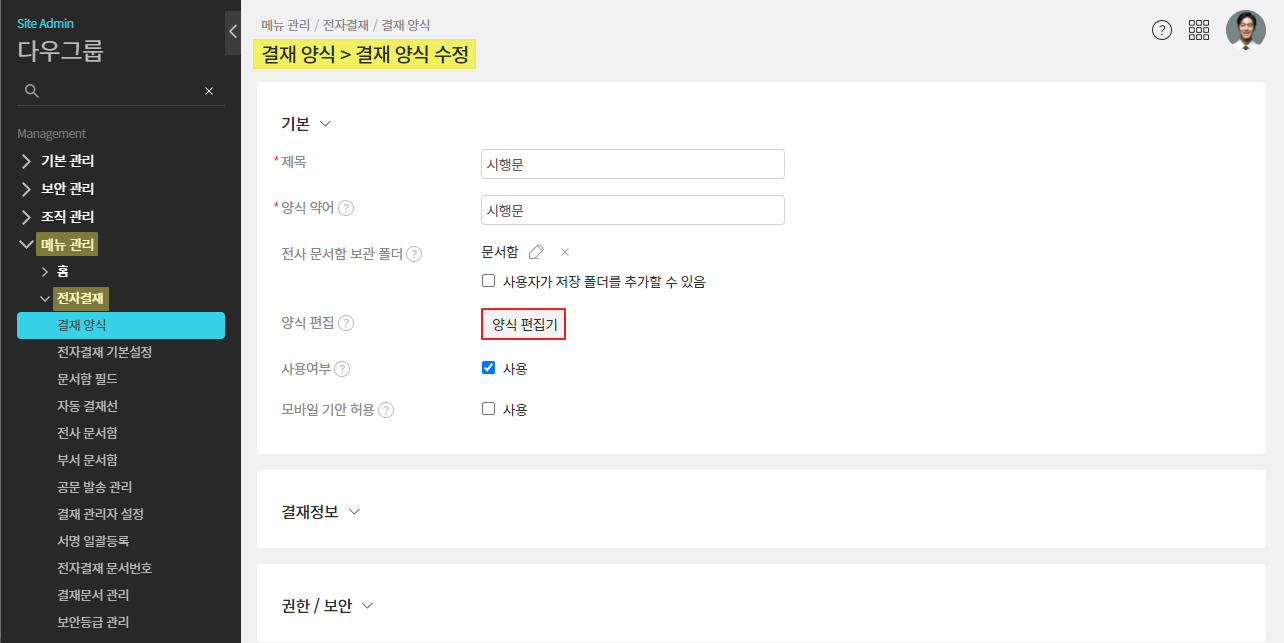
Task: Check the 모바일 기안 허용 사용 checkbox
Action: pyautogui.click(x=489, y=409)
